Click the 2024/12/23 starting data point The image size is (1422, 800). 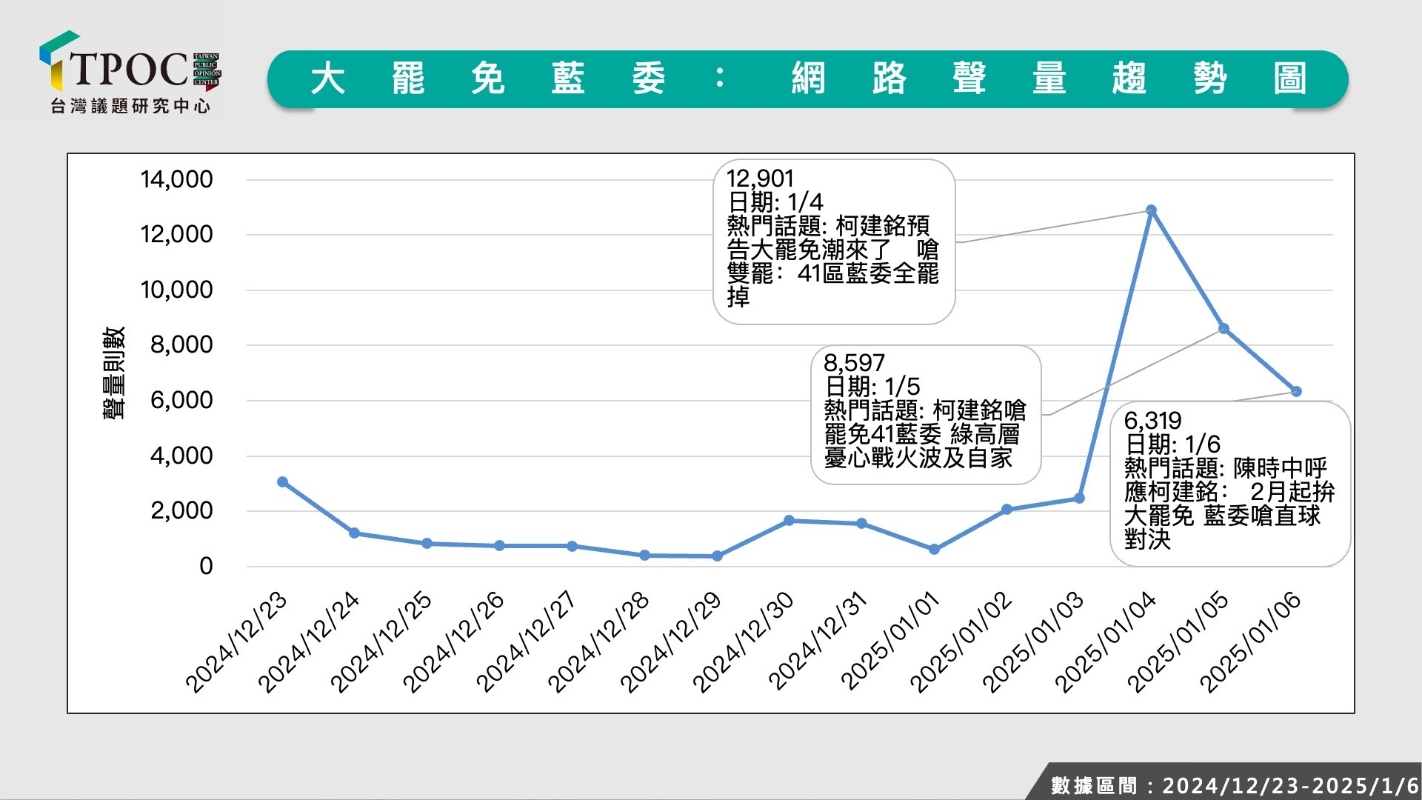tap(283, 481)
